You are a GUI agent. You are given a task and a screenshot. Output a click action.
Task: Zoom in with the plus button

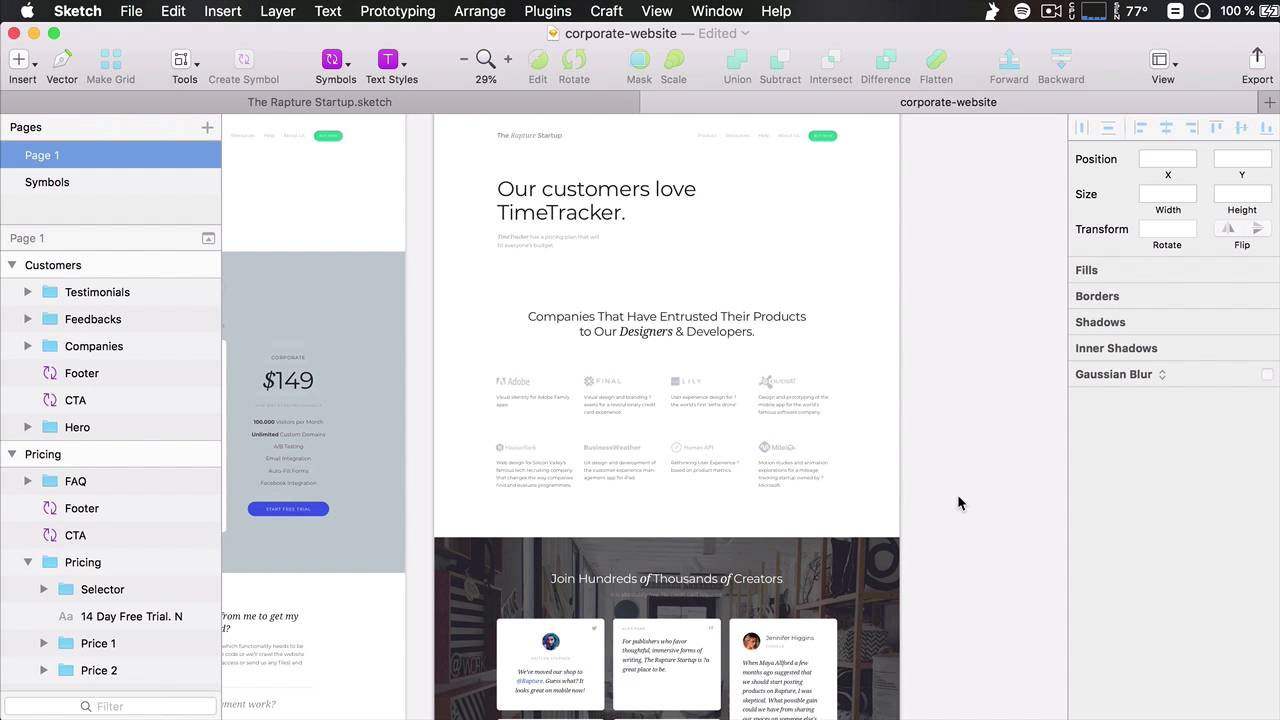[508, 59]
